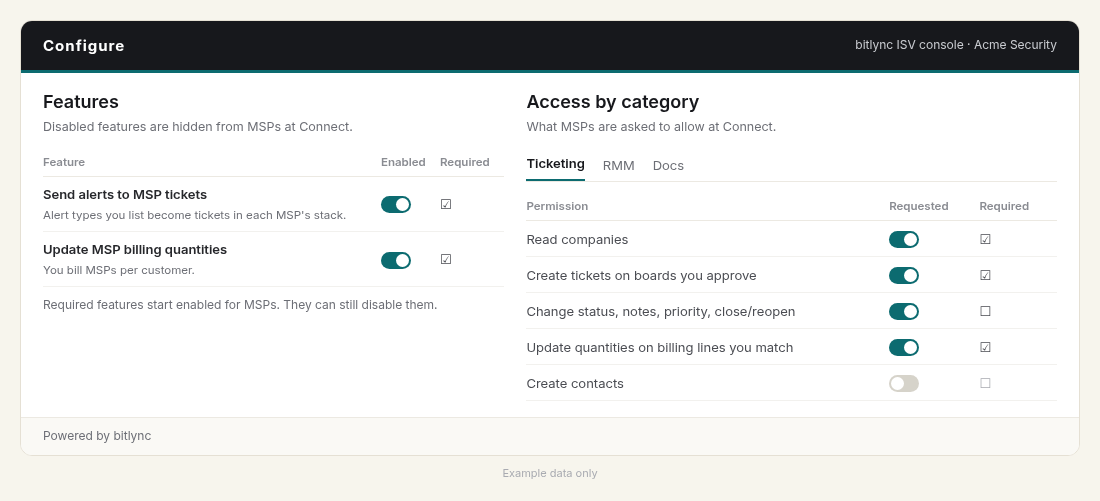
Task: Uncheck Required for Send alerts to MSP tickets
Action: click(x=446, y=204)
